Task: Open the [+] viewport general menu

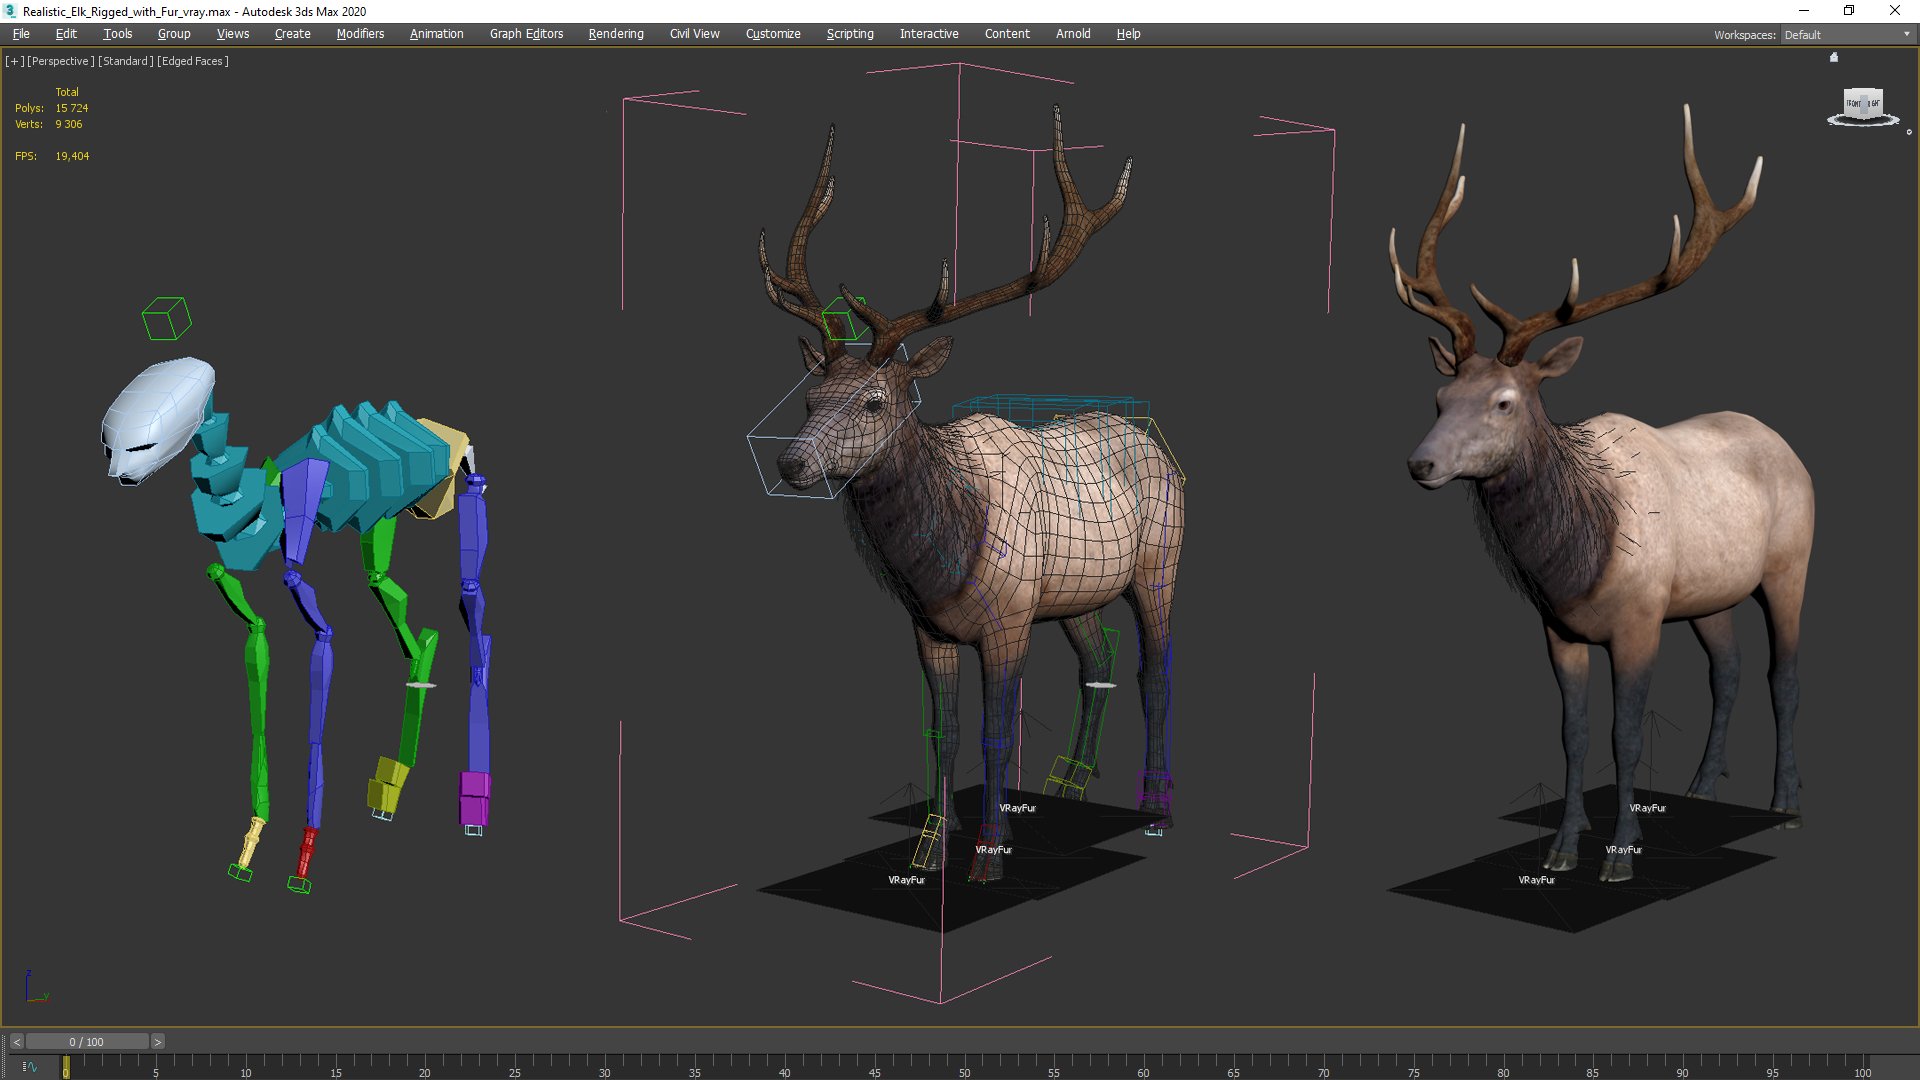Action: click(x=14, y=61)
